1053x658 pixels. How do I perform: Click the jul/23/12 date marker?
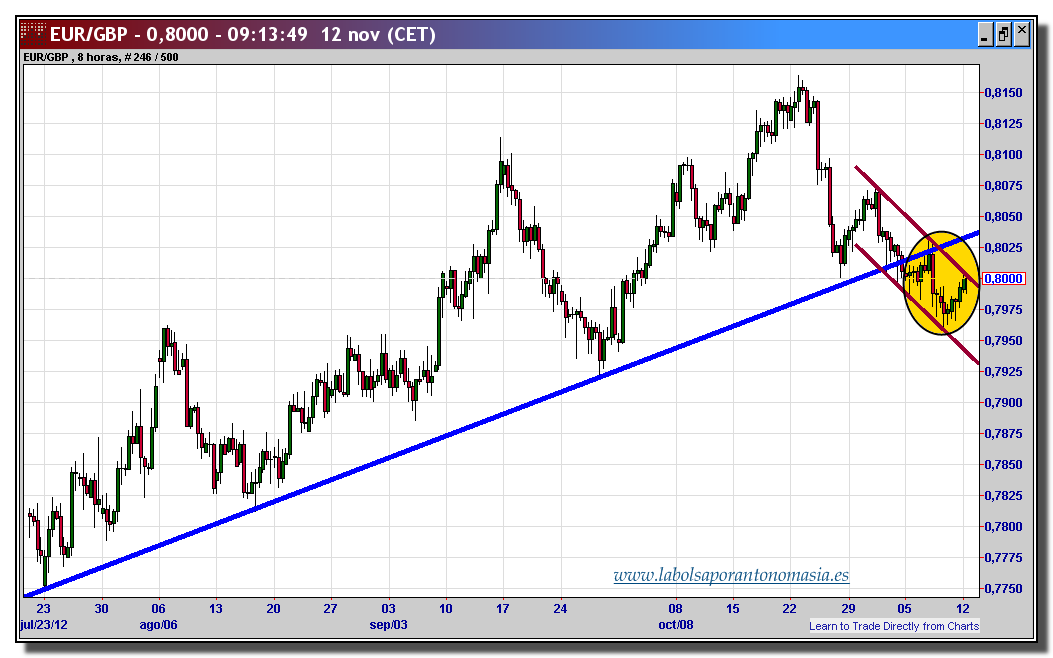tap(41, 624)
